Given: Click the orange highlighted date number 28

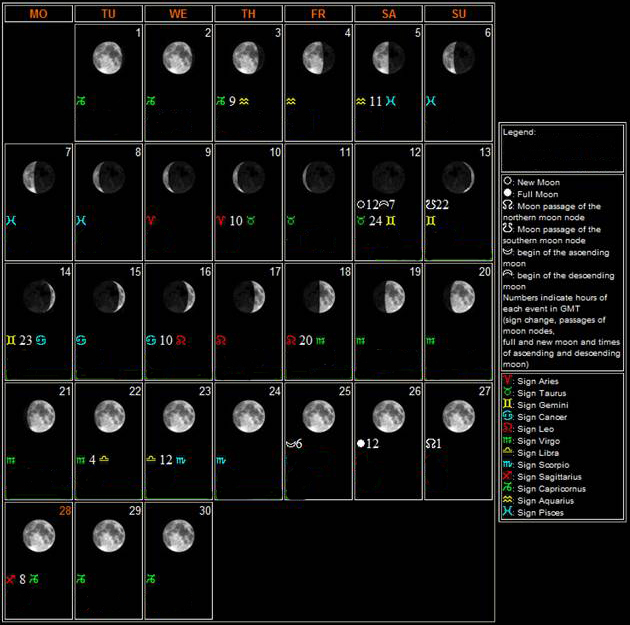Looking at the screenshot, I should click(63, 512).
